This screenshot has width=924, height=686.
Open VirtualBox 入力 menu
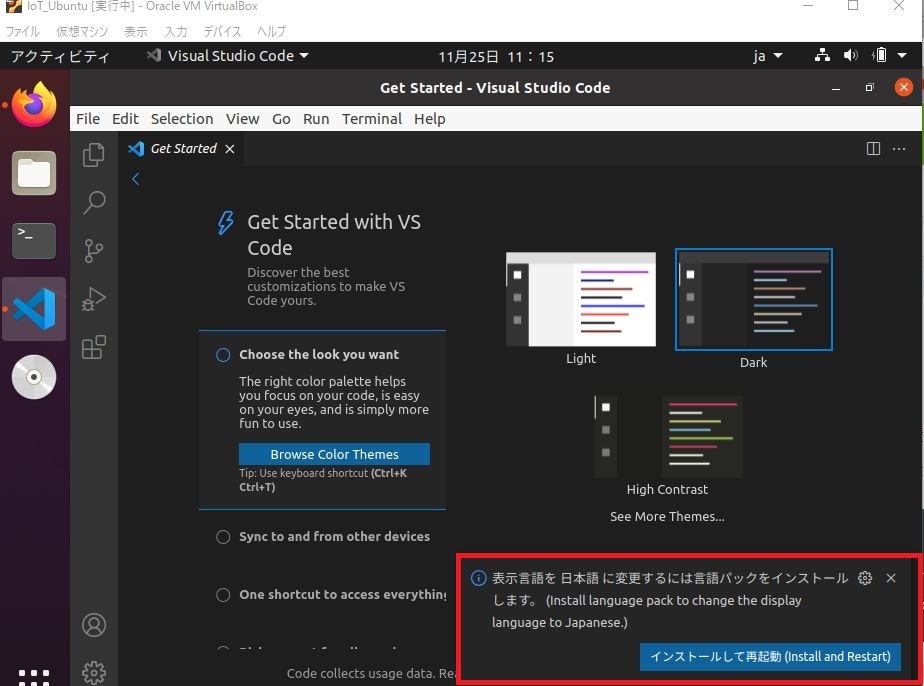tap(176, 31)
